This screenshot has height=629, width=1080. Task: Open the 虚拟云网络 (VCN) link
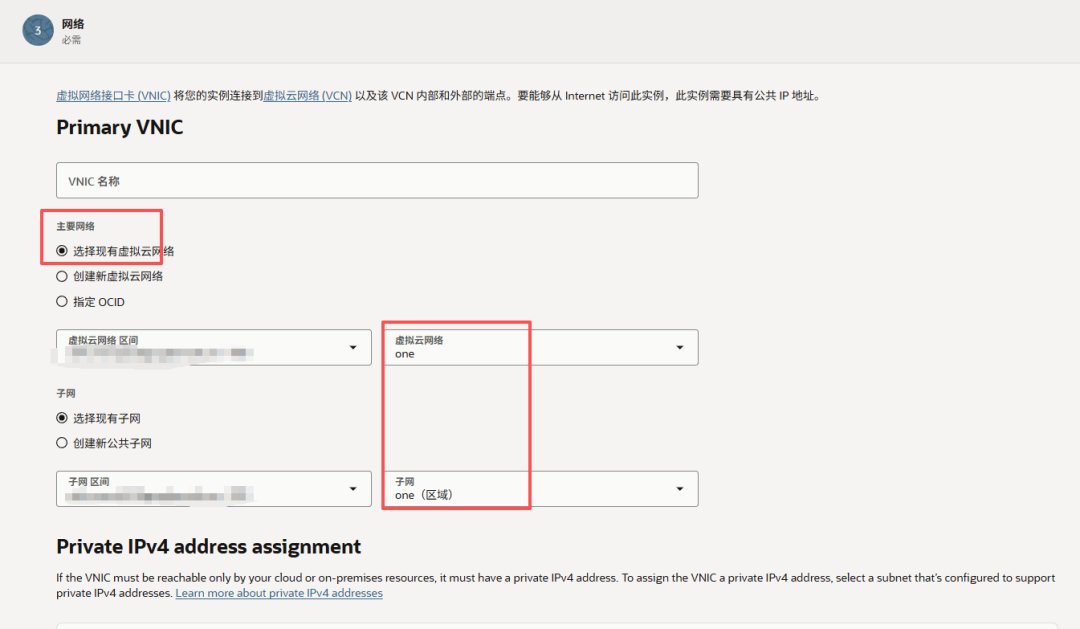[x=307, y=96]
